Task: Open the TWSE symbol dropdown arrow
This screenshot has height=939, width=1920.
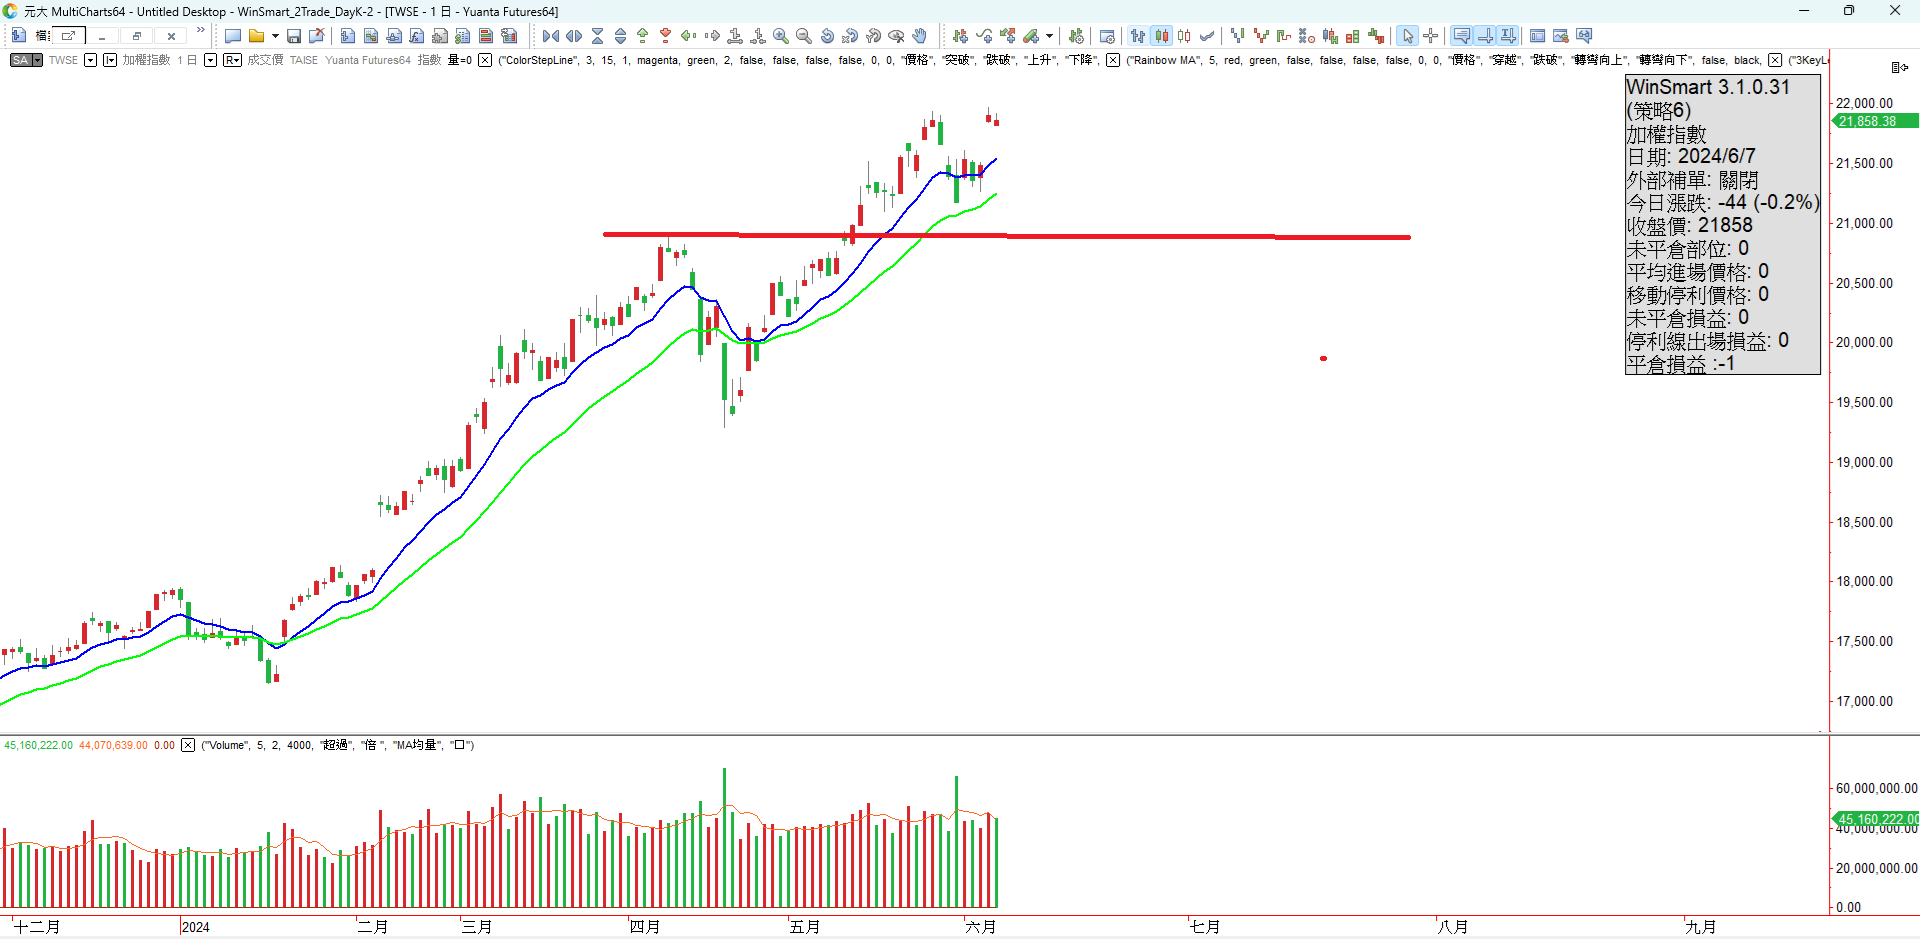Action: (90, 60)
